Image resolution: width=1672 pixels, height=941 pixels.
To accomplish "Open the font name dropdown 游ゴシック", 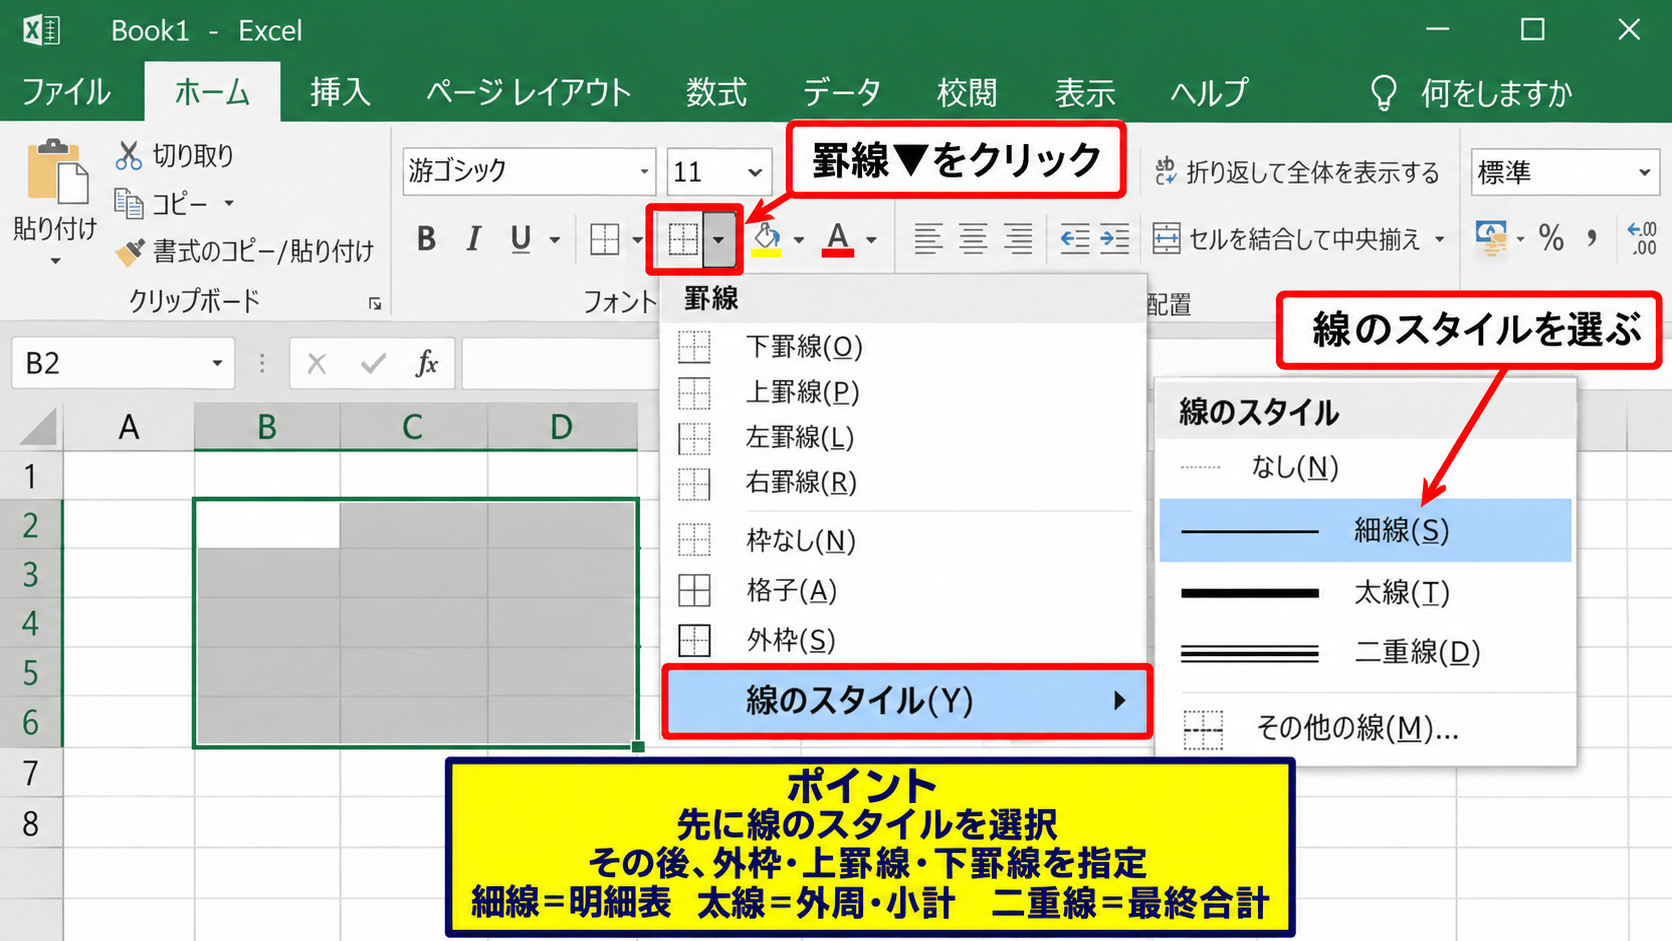I will pos(644,172).
